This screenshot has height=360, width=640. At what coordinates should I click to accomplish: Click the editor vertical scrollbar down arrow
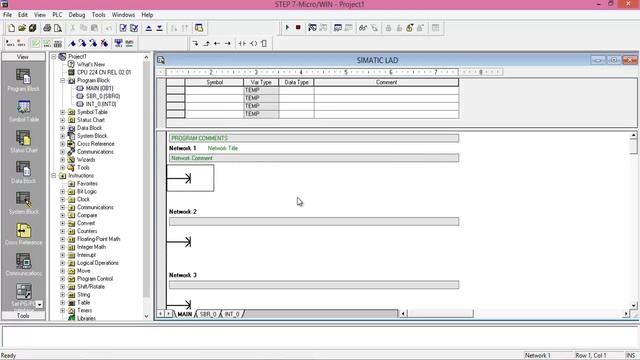click(633, 305)
